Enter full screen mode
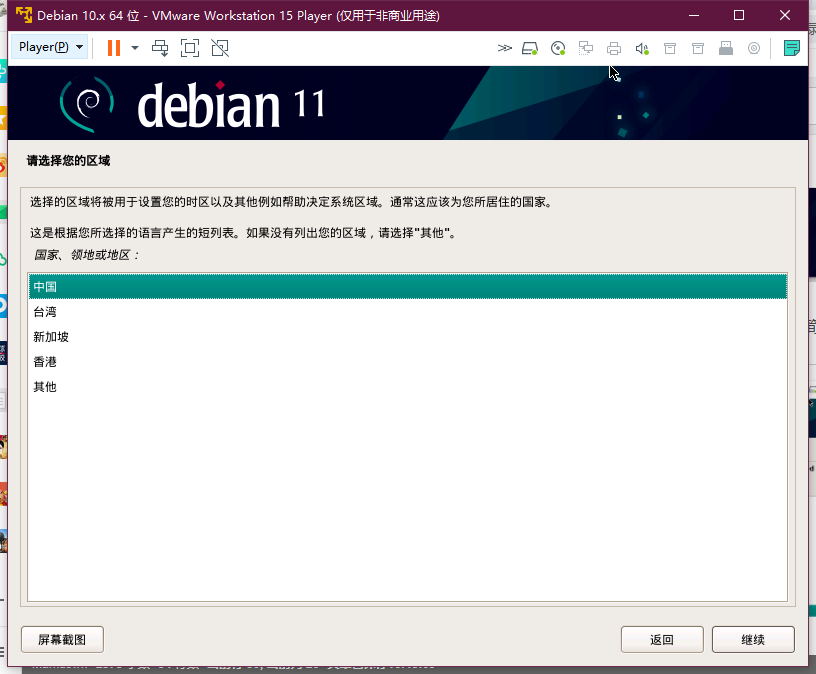The height and width of the screenshot is (674, 816). click(190, 48)
